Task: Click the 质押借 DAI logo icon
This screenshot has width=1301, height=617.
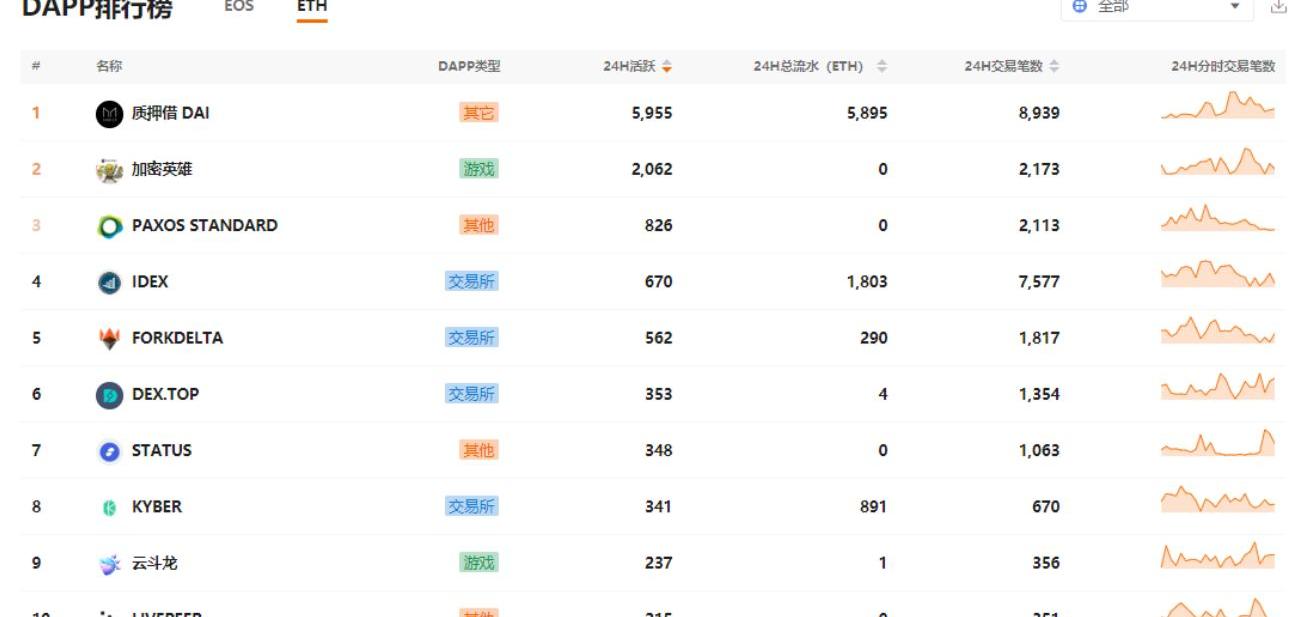Action: [x=109, y=114]
